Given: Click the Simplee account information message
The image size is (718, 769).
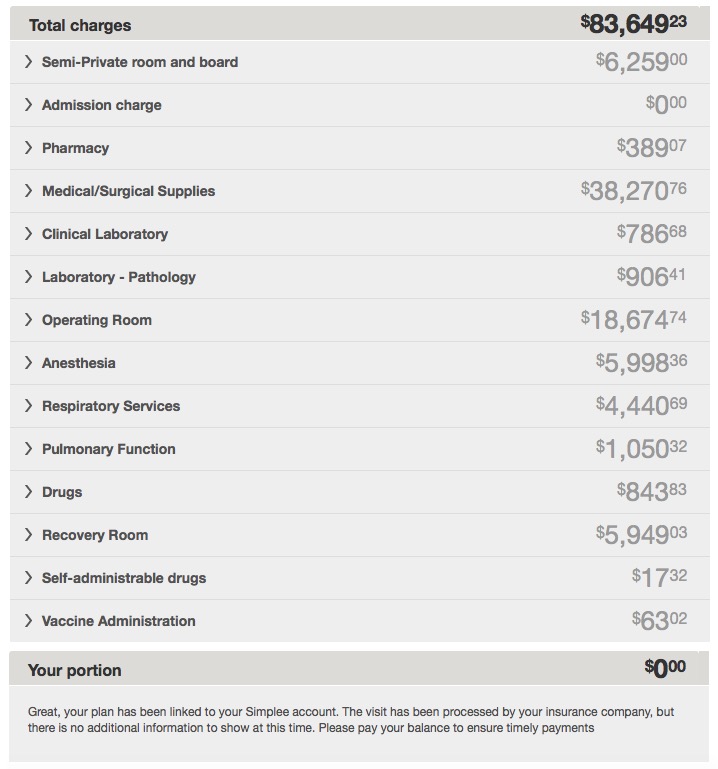Looking at the screenshot, I should pos(351,719).
